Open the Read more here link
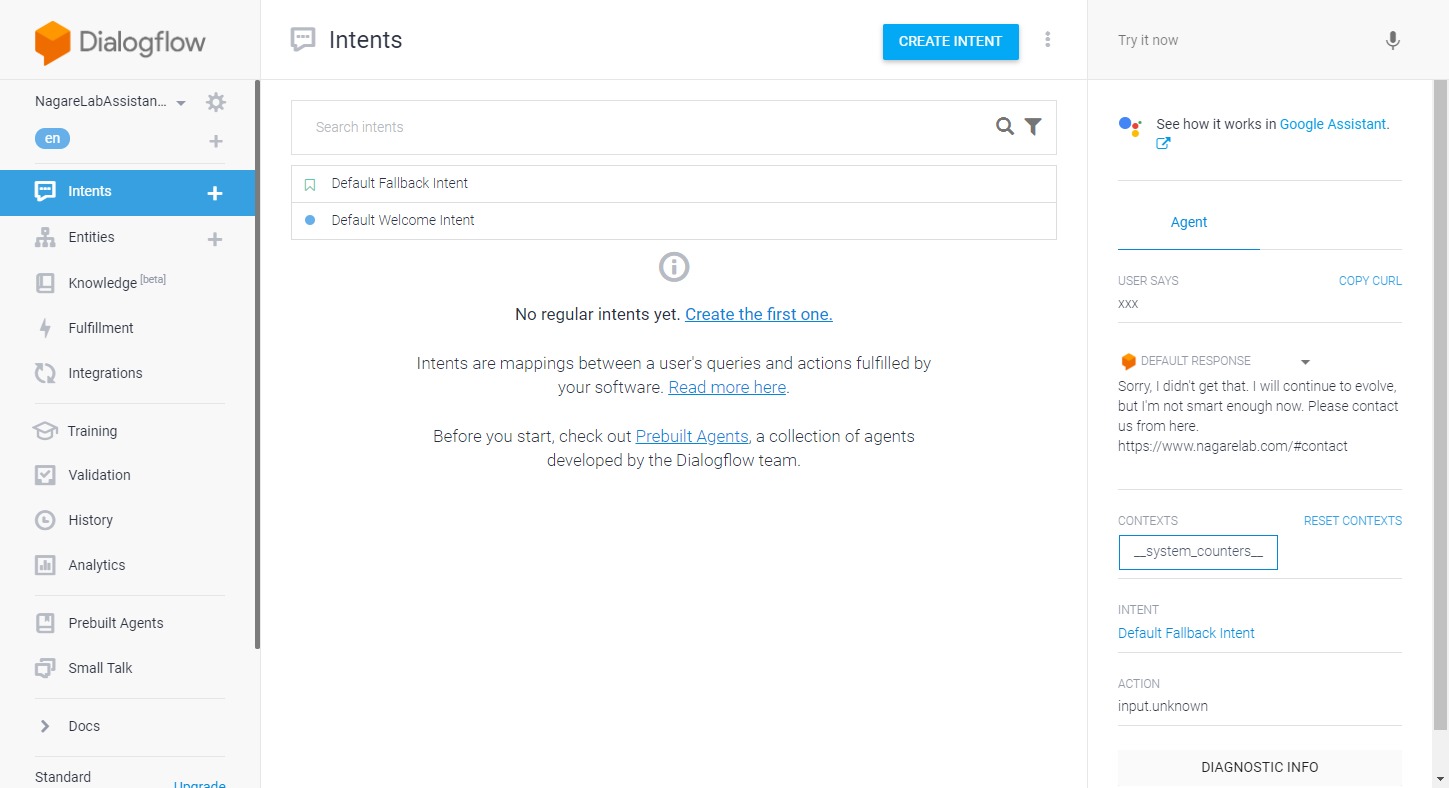Screen dimensions: 1449x788 coord(727,387)
